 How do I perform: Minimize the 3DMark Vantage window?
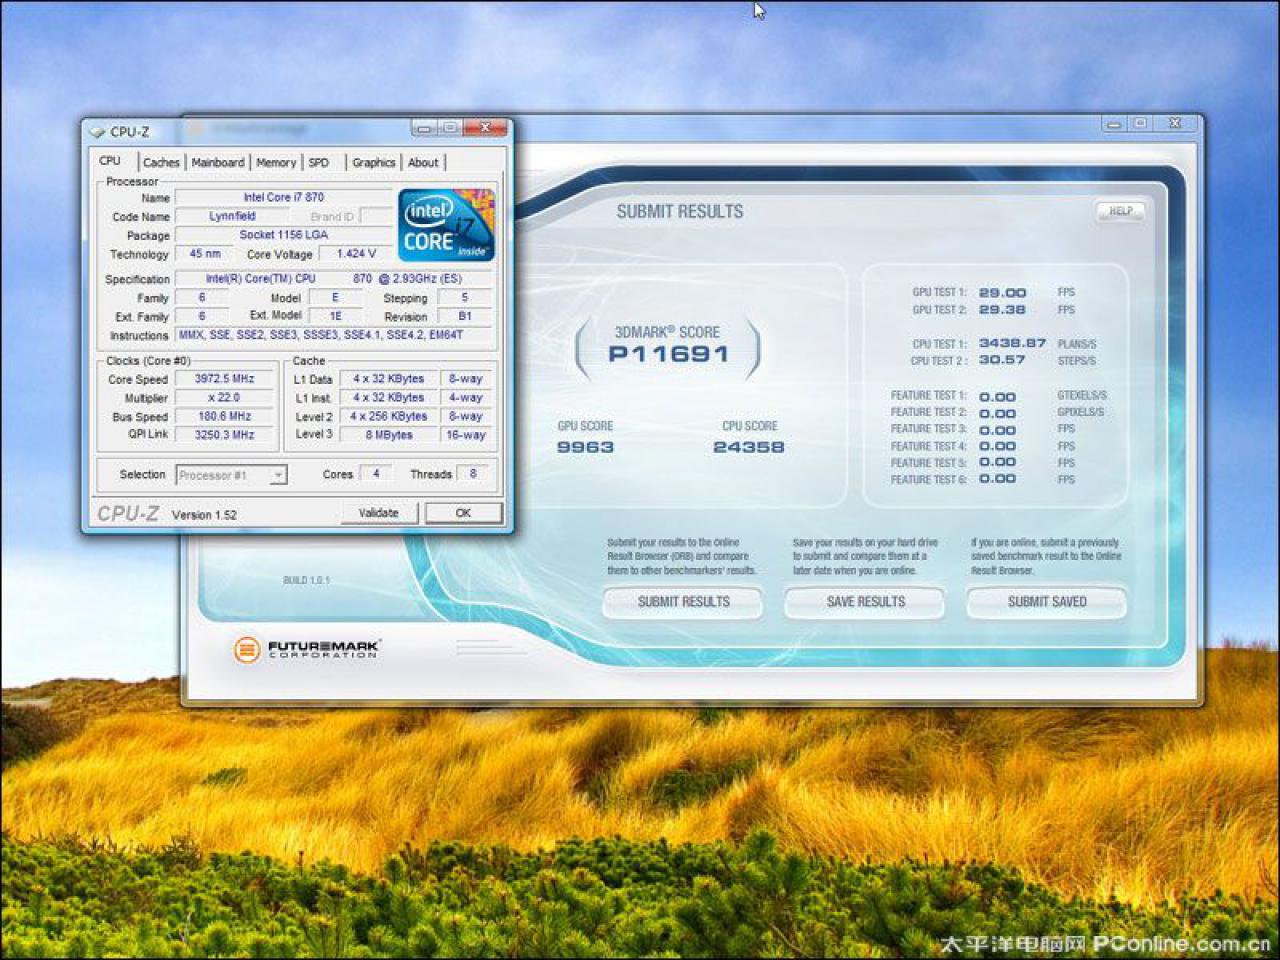pyautogui.click(x=1114, y=123)
